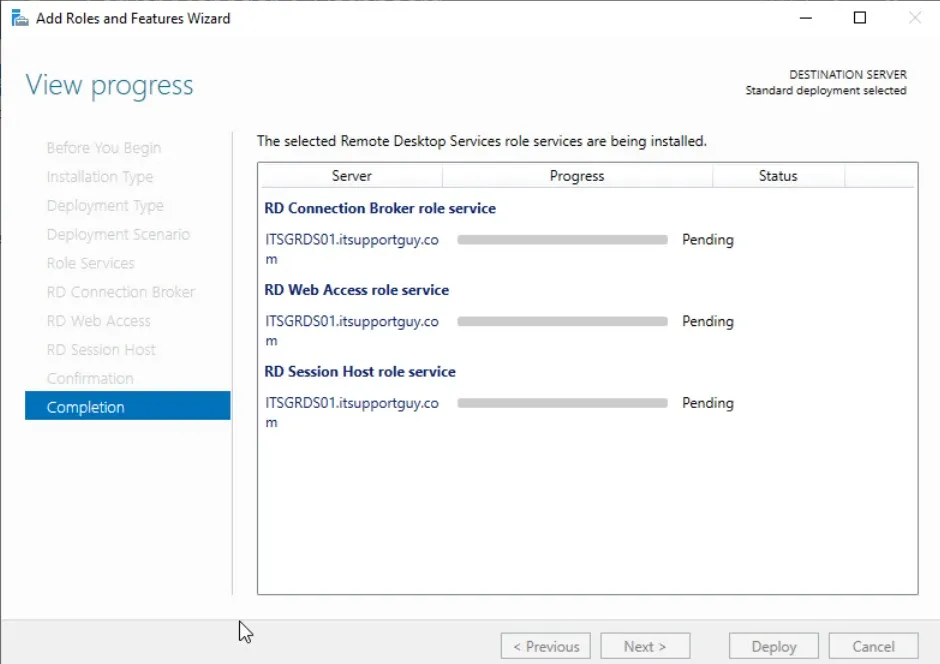The image size is (940, 664).
Task: Select RD Web Access in sidebar
Action: tap(98, 320)
